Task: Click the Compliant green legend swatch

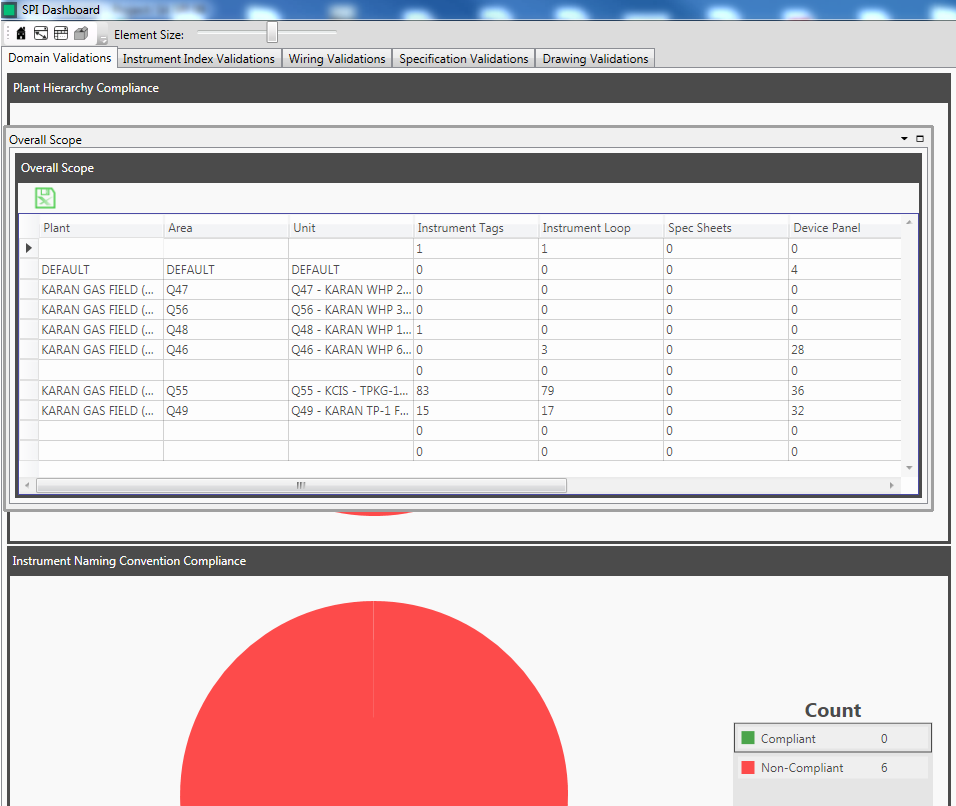Action: click(x=748, y=739)
